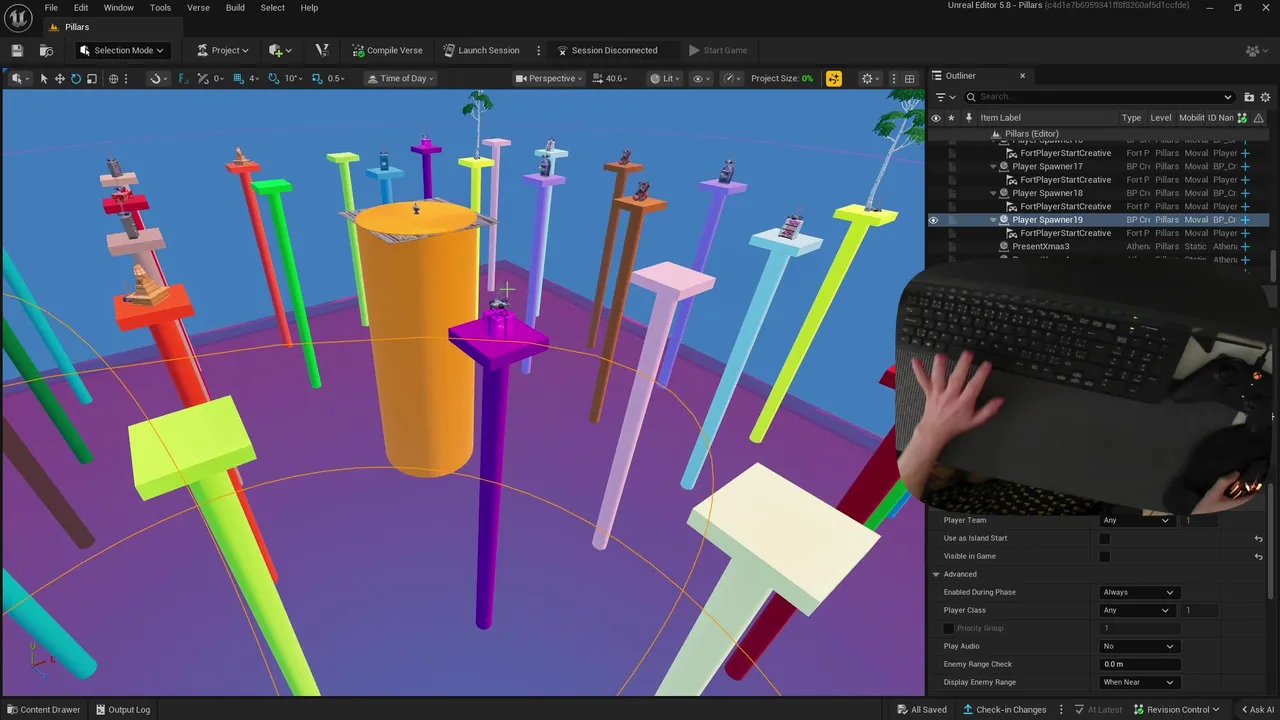
Task: Open the viewport menu icon at top-left corner
Action: point(18,78)
